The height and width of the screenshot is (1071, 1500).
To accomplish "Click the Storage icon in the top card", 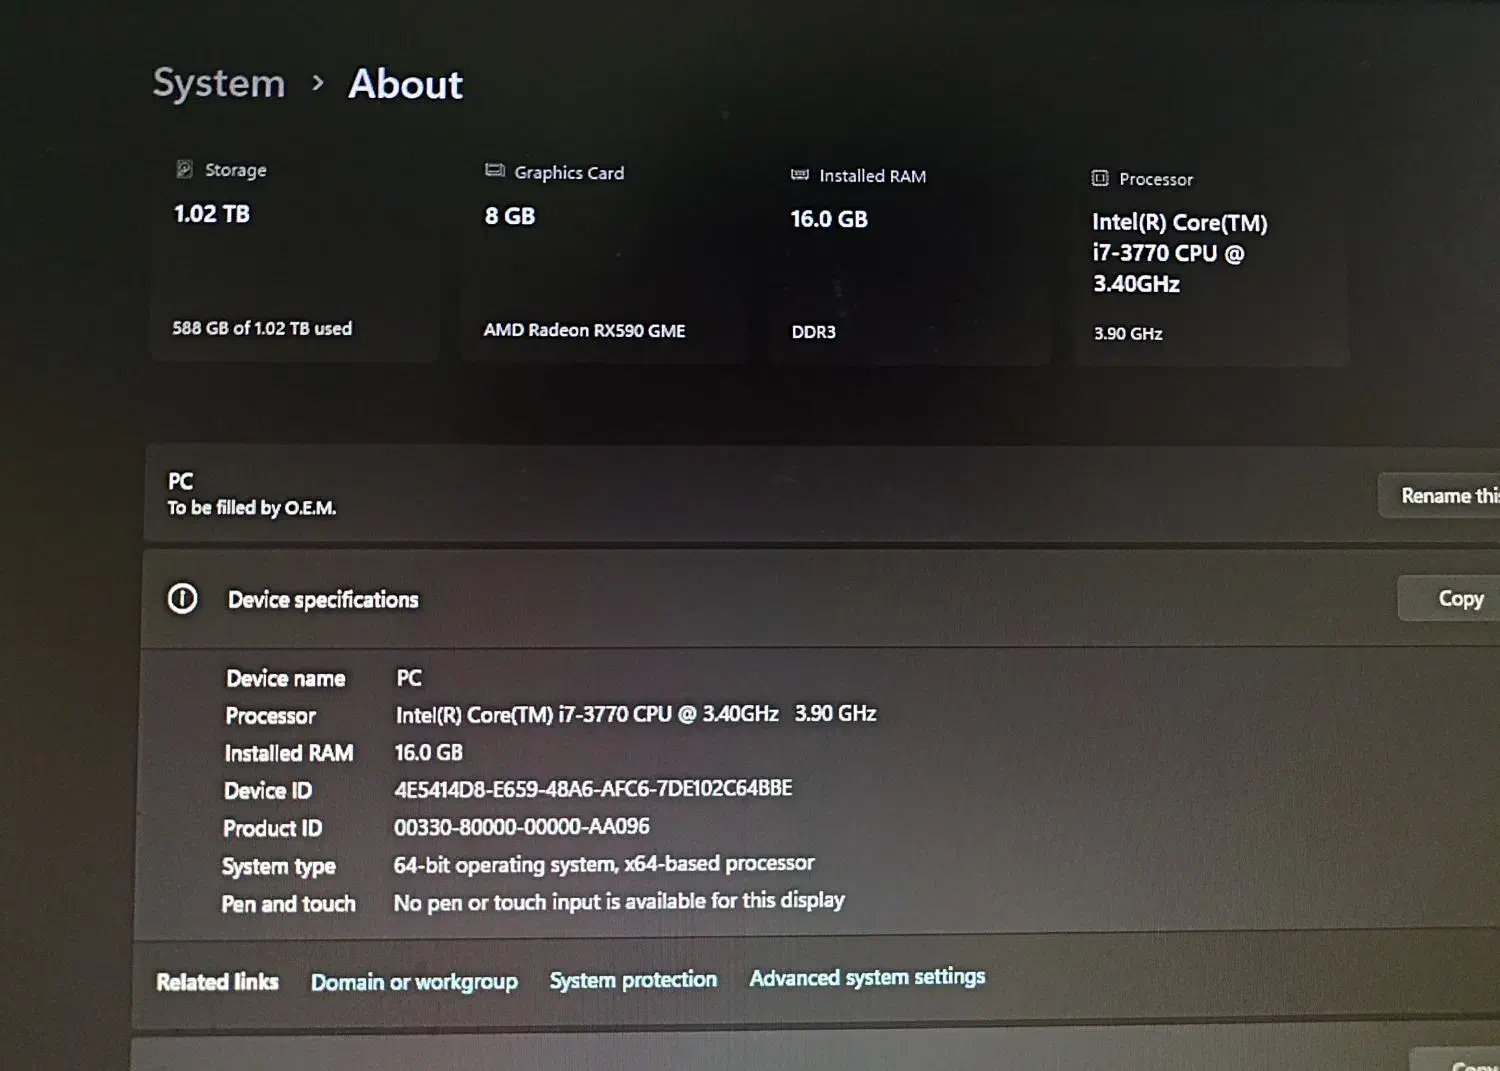I will coord(184,169).
